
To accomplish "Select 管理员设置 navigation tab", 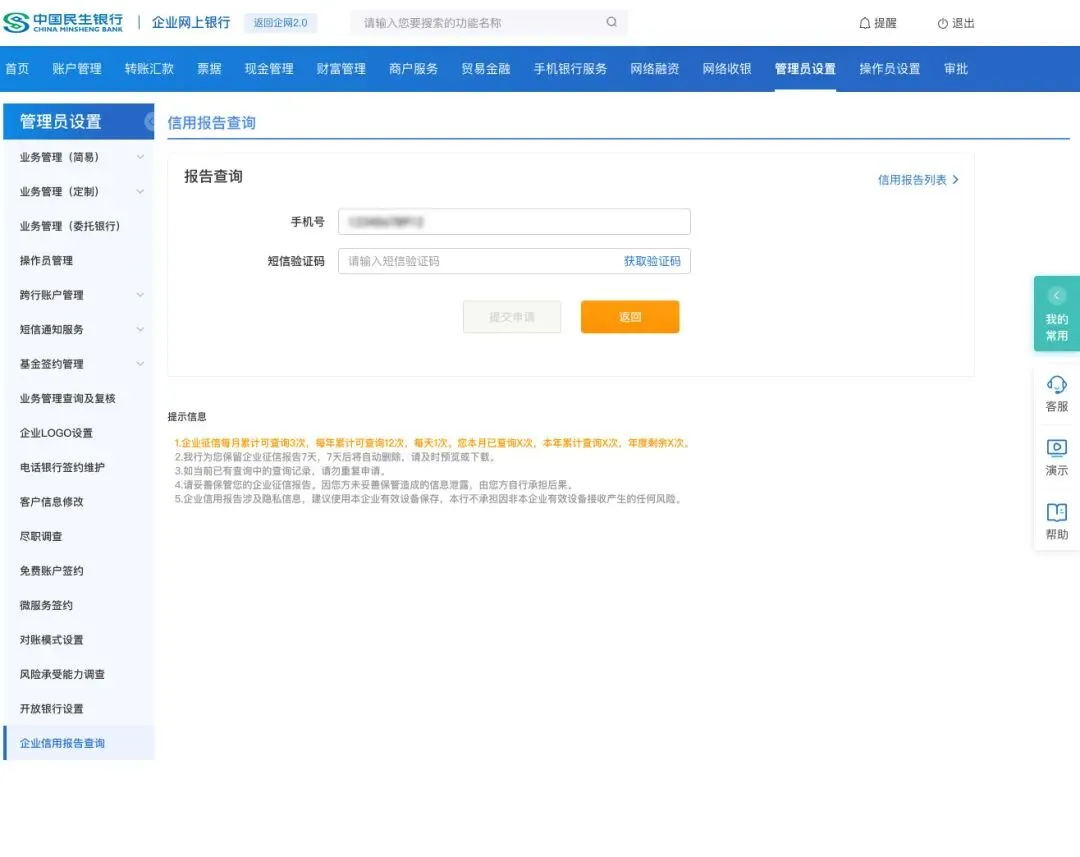I will 805,69.
